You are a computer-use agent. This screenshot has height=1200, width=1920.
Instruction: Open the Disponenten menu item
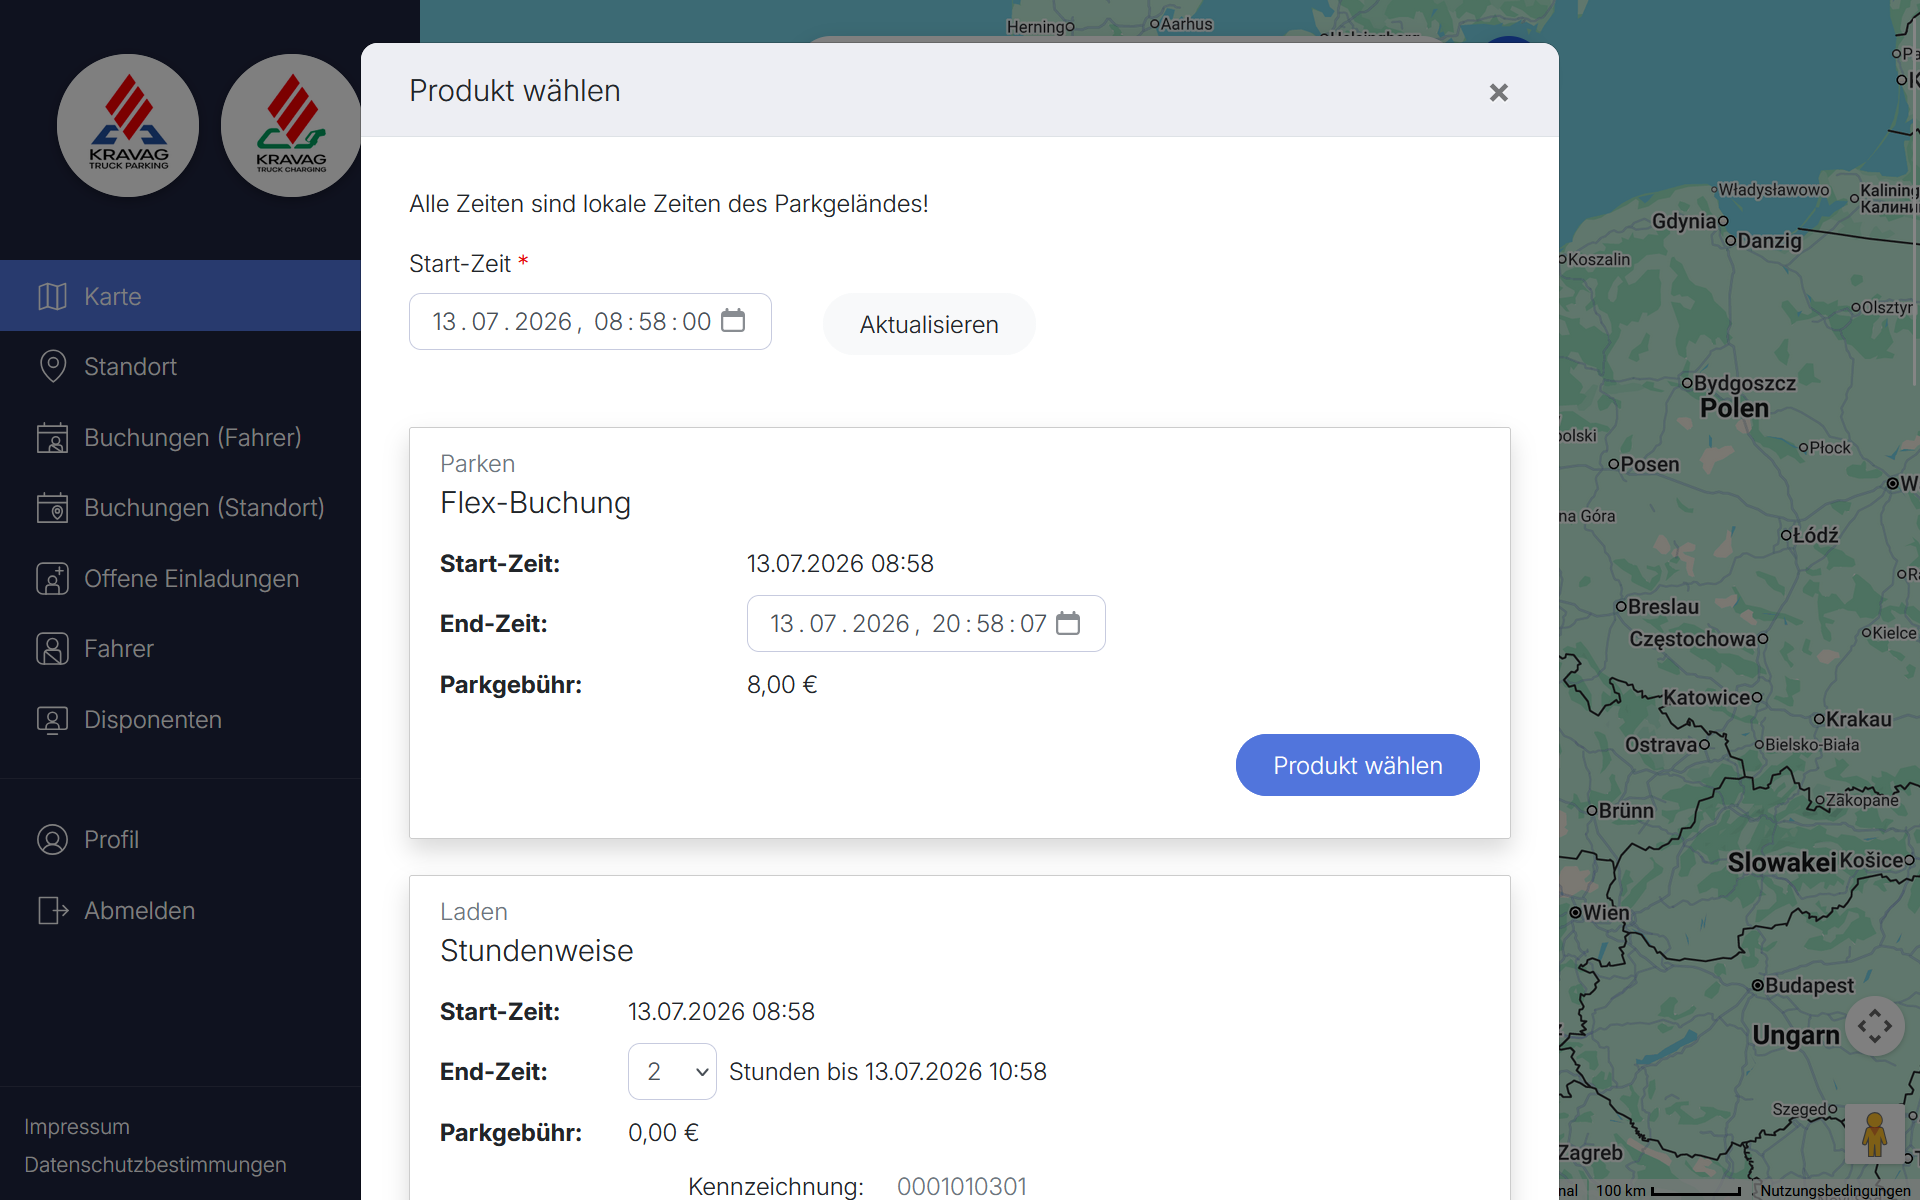[x=180, y=719]
